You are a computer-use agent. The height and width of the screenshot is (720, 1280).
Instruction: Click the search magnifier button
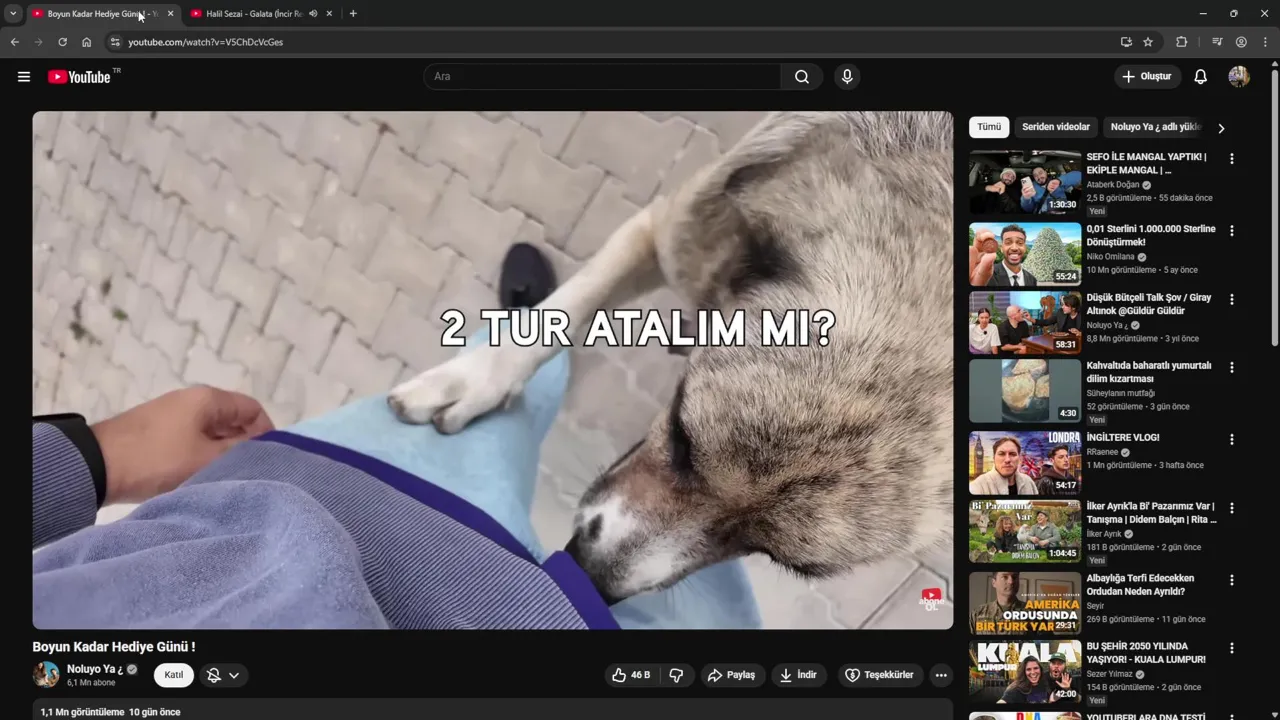(x=802, y=77)
